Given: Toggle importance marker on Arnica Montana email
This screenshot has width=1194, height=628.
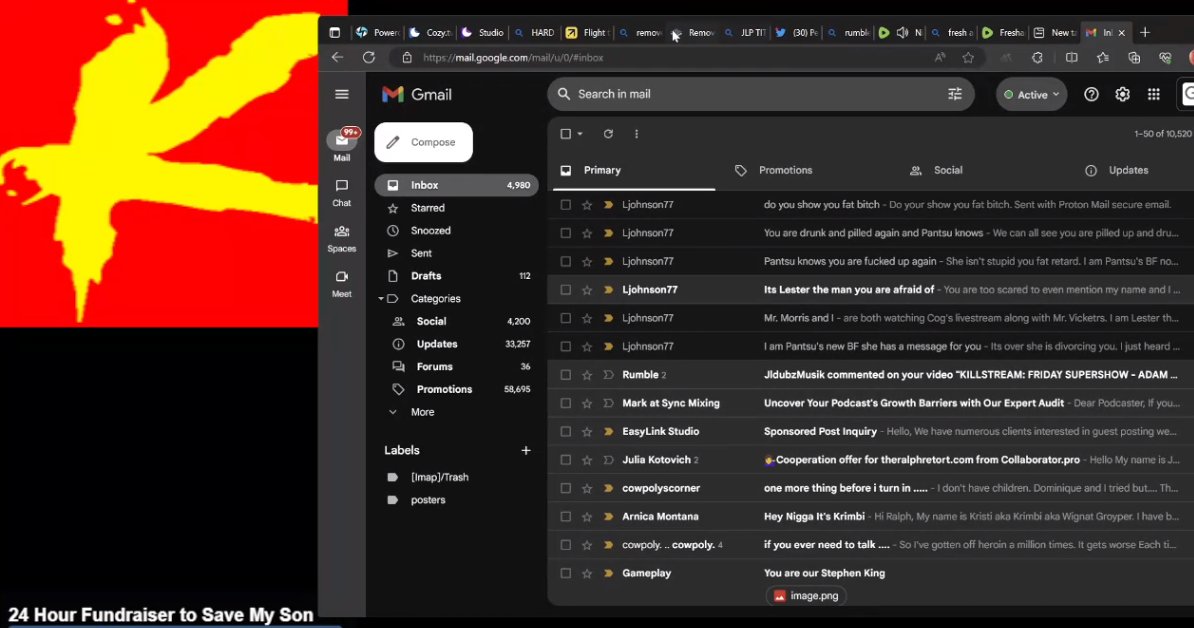Looking at the screenshot, I should click(608, 517).
